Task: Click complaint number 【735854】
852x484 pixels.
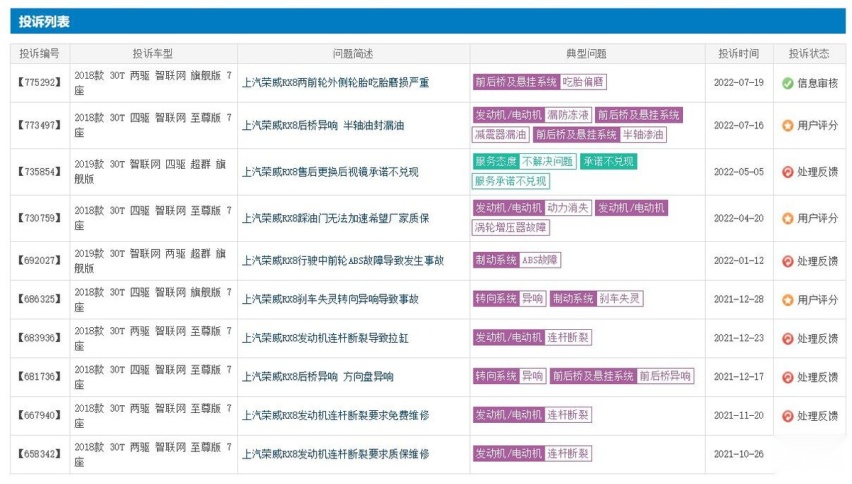Action: pyautogui.click(x=39, y=172)
